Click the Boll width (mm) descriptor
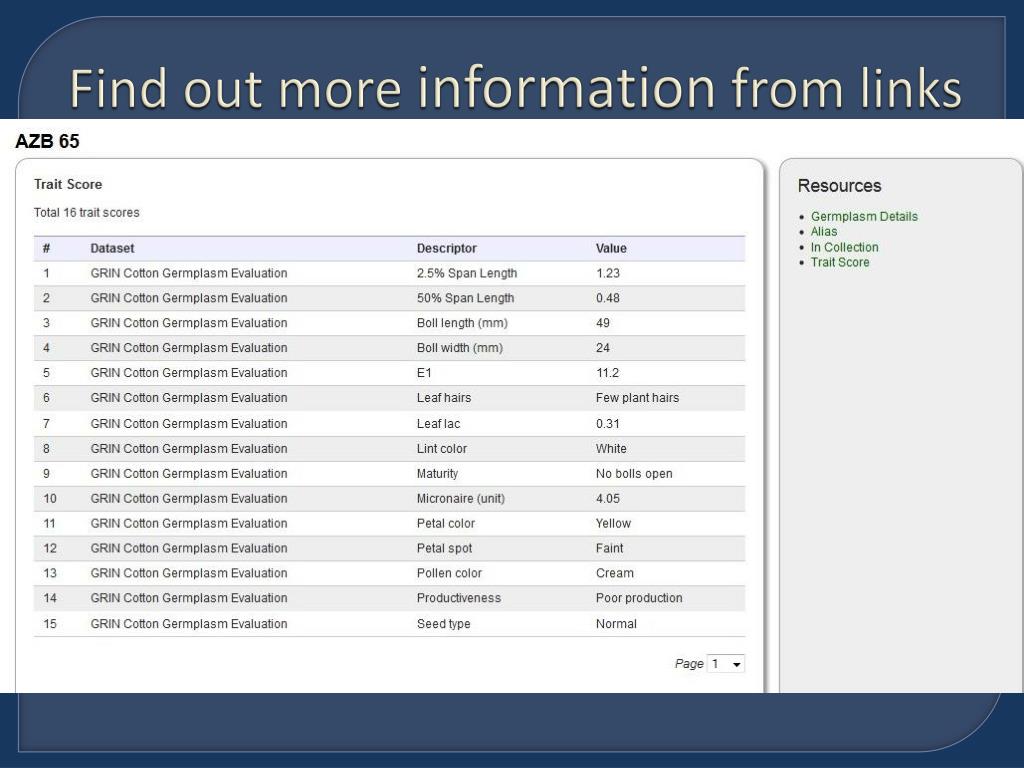Screen dimensions: 1024x768 [460, 347]
